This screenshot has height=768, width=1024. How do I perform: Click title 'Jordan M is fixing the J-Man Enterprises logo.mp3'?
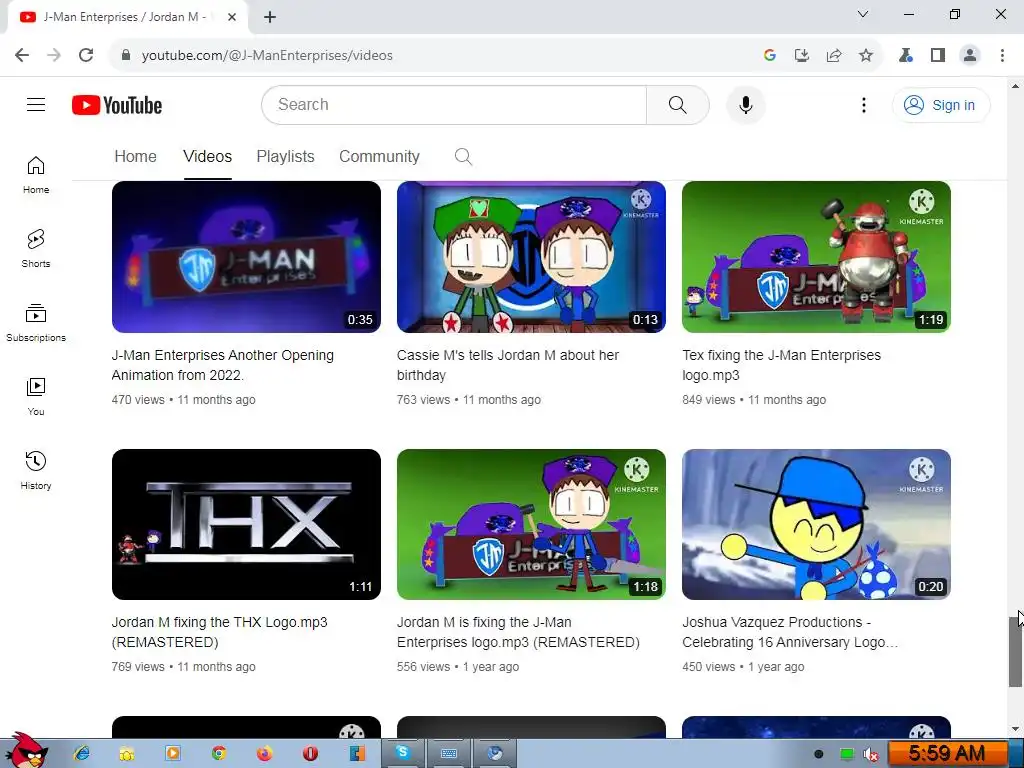click(519, 632)
